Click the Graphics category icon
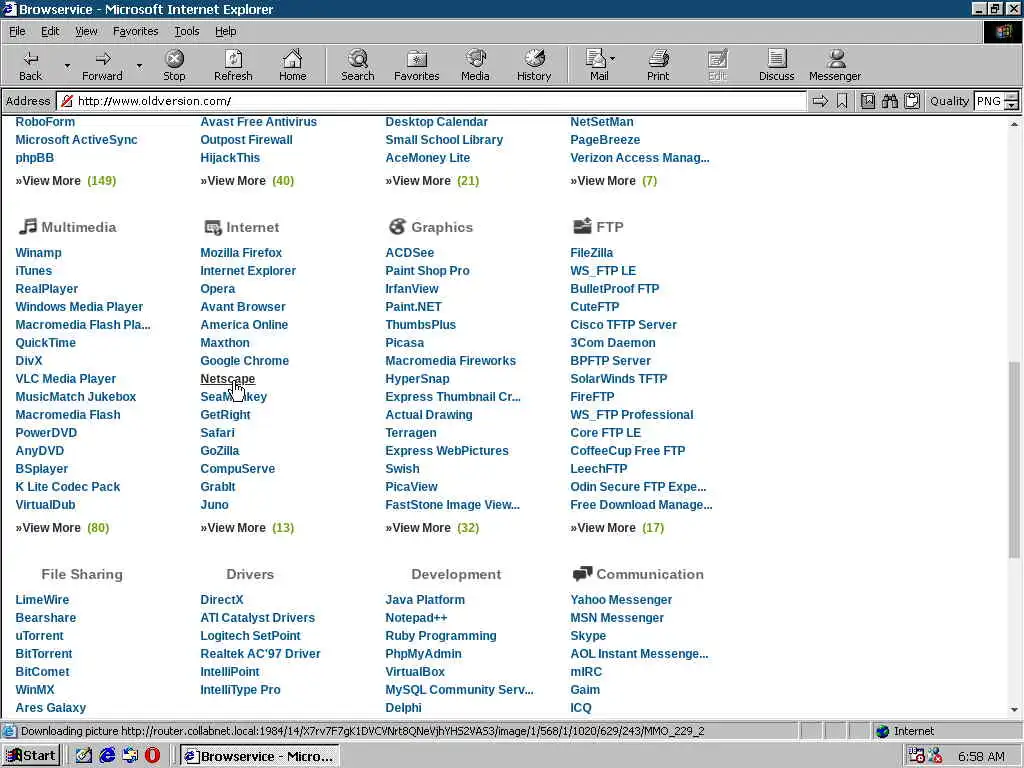Screen dimensions: 1024x768 tap(397, 227)
